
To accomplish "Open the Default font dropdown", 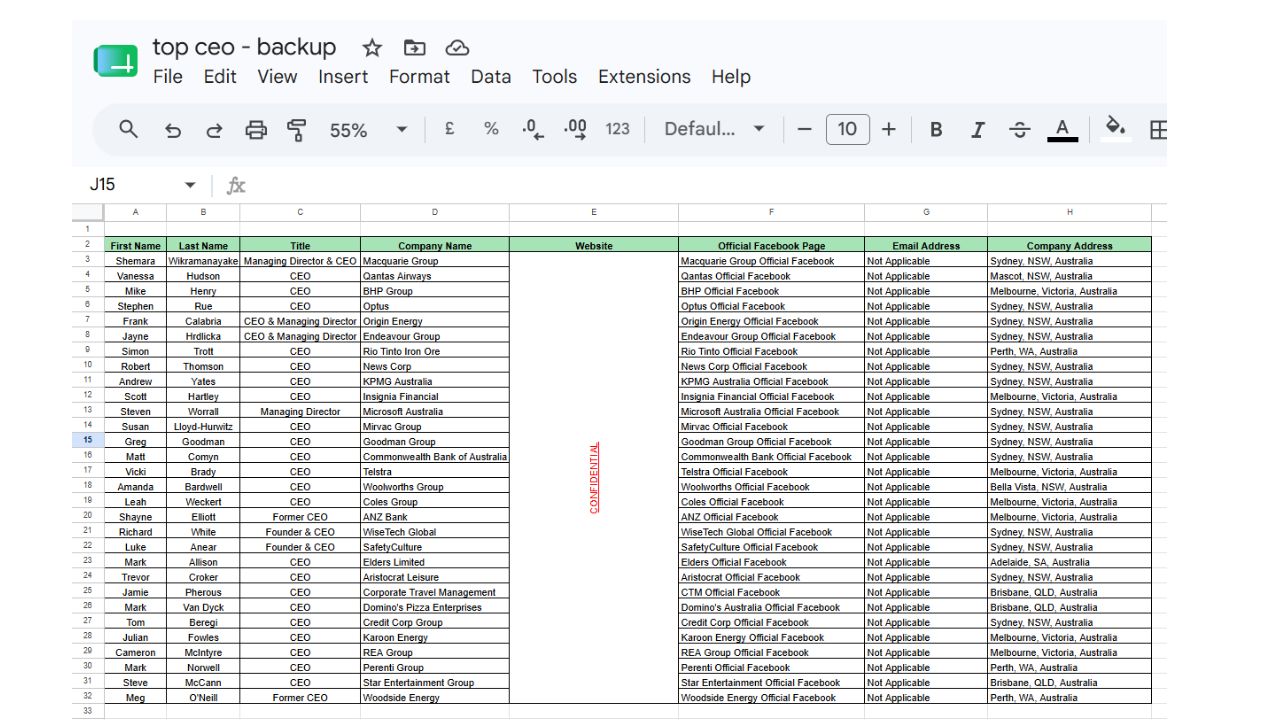I will click(714, 129).
